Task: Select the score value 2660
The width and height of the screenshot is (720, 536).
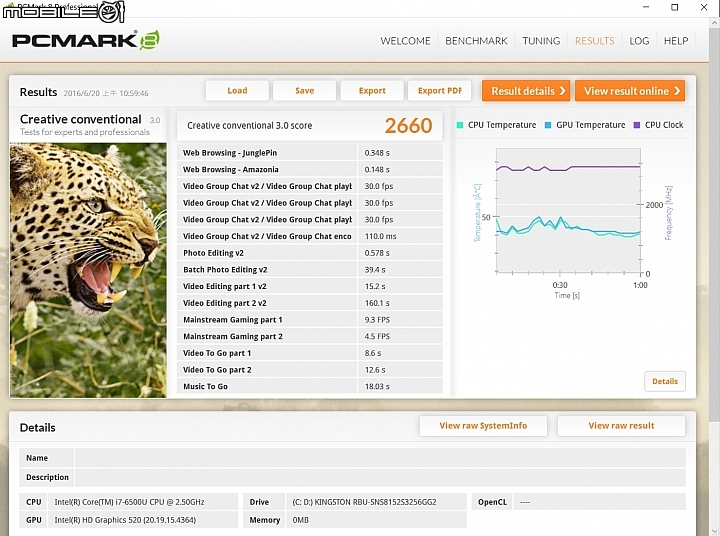Action: click(408, 125)
